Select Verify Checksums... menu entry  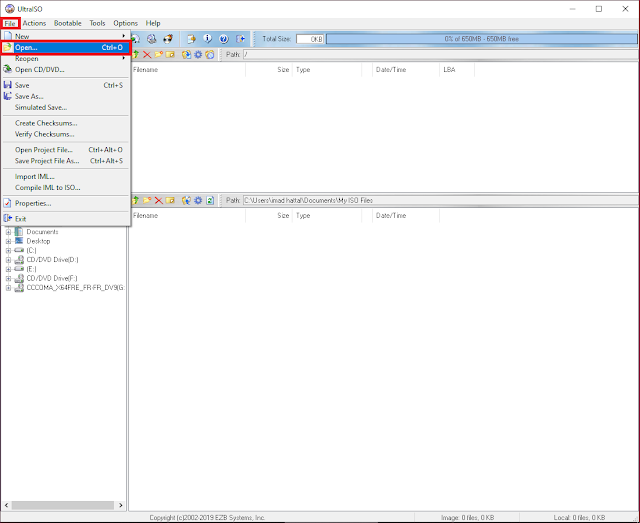[65, 134]
